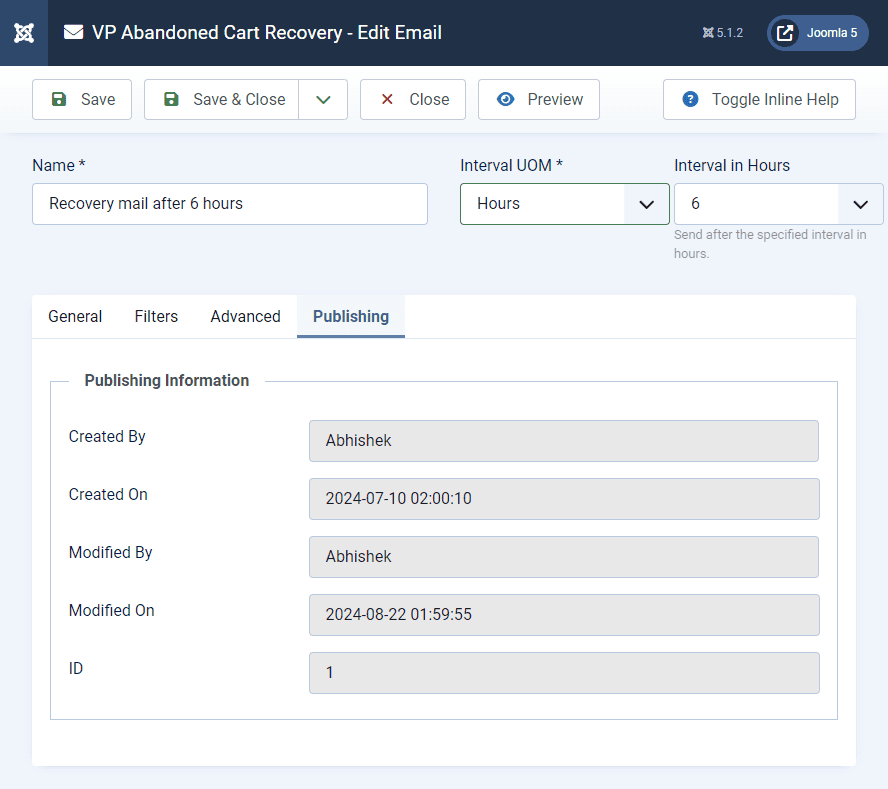Toggle Inline Help
Viewport: 888px width, 789px height.
759,100
